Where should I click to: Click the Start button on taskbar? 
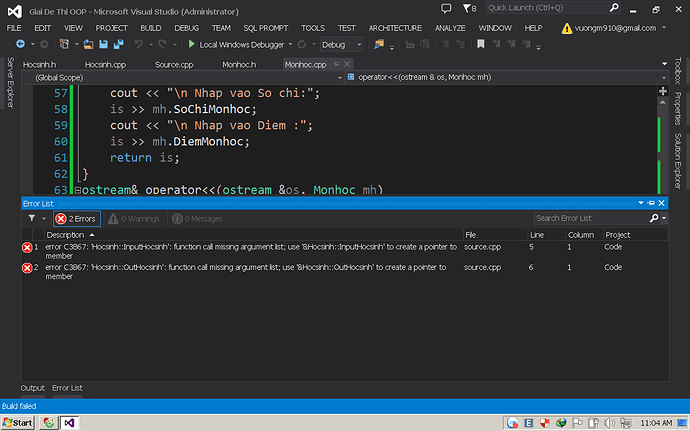18,423
